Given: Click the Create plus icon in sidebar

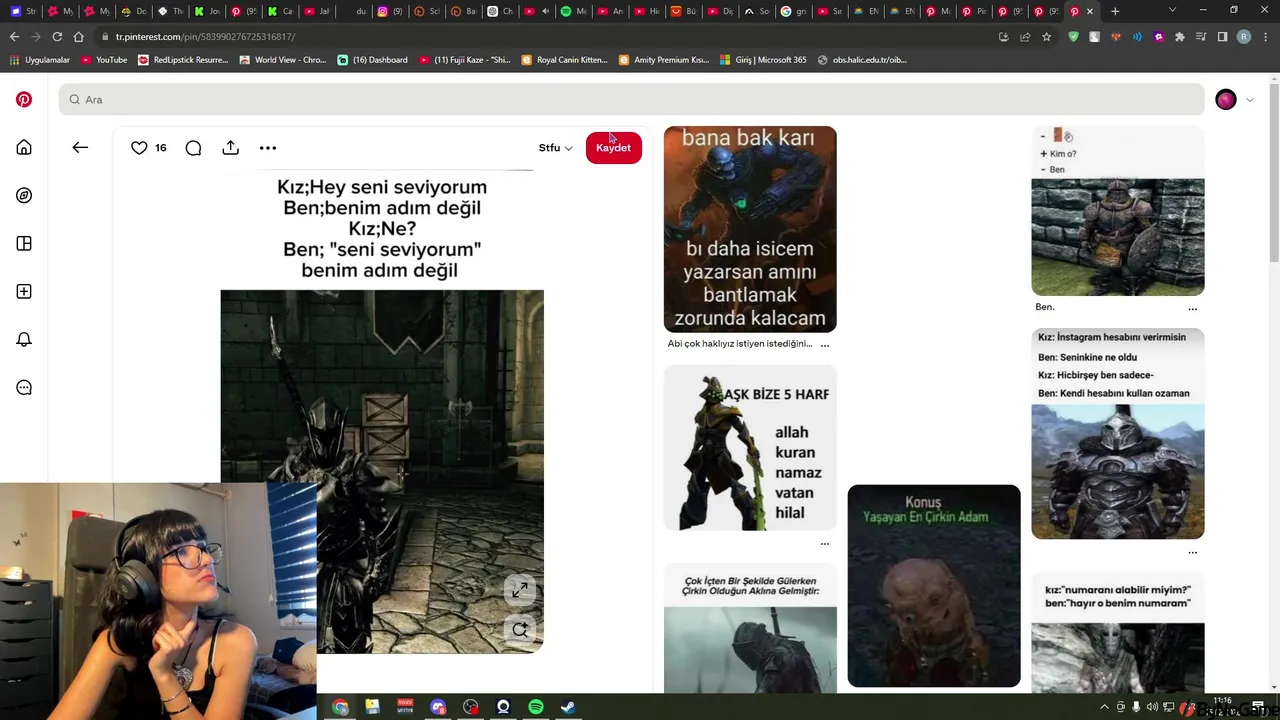Looking at the screenshot, I should (24, 292).
